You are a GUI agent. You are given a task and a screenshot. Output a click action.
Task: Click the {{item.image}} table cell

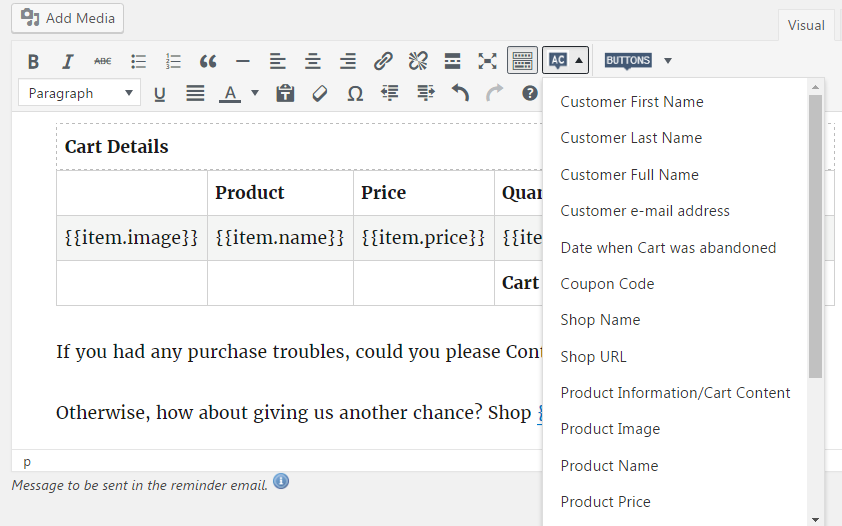coord(132,238)
